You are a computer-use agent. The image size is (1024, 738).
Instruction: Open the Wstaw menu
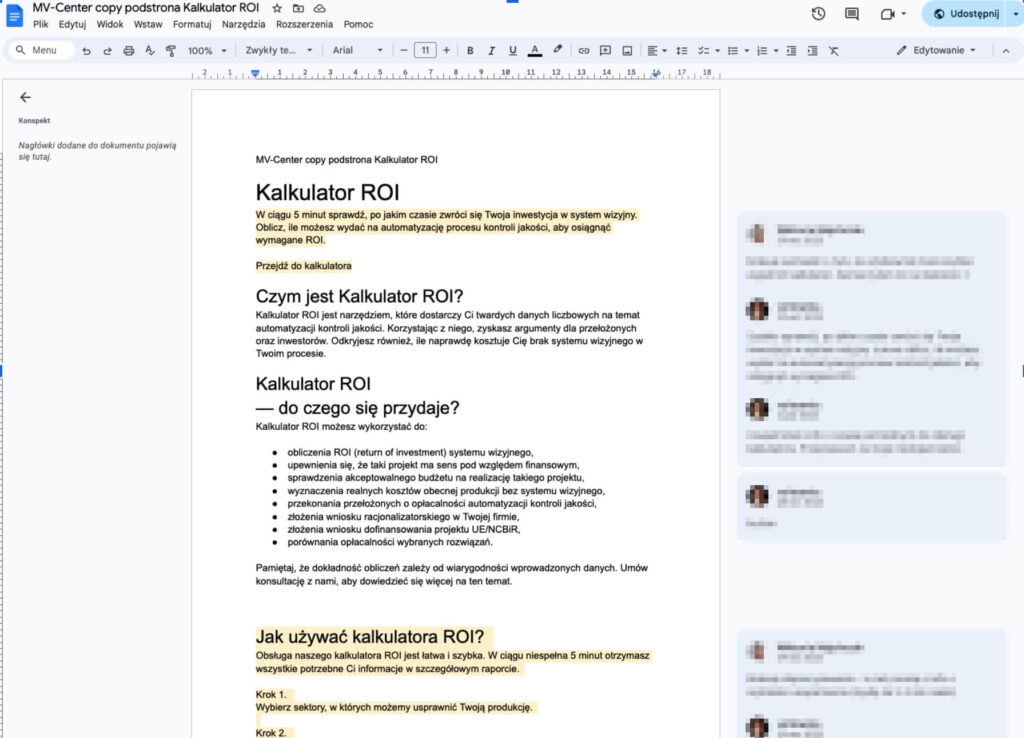146,23
